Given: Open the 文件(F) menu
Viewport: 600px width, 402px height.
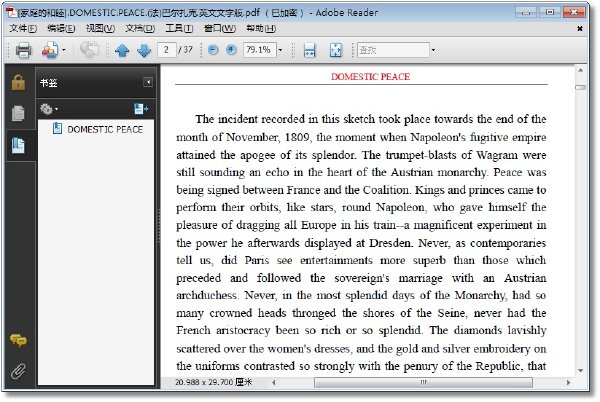Looking at the screenshot, I should coord(23,28).
